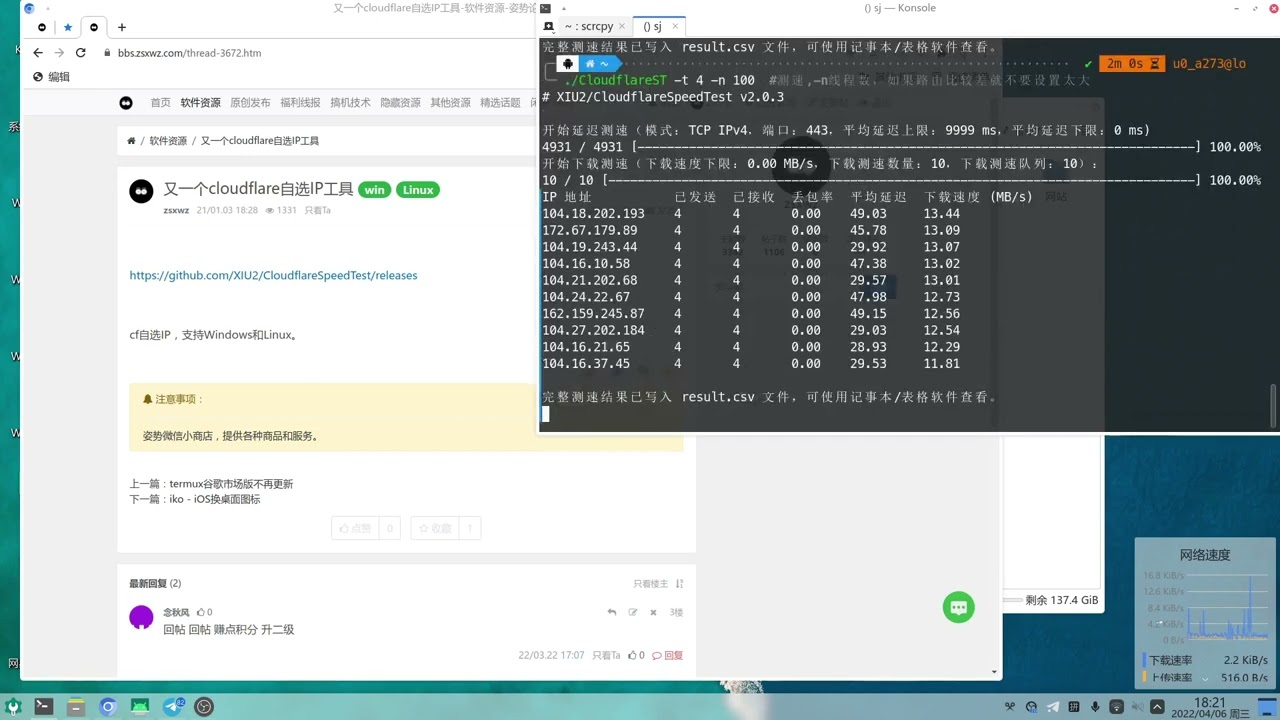Open 软件资源 breadcrumb link
The height and width of the screenshot is (720, 1280).
click(x=168, y=141)
